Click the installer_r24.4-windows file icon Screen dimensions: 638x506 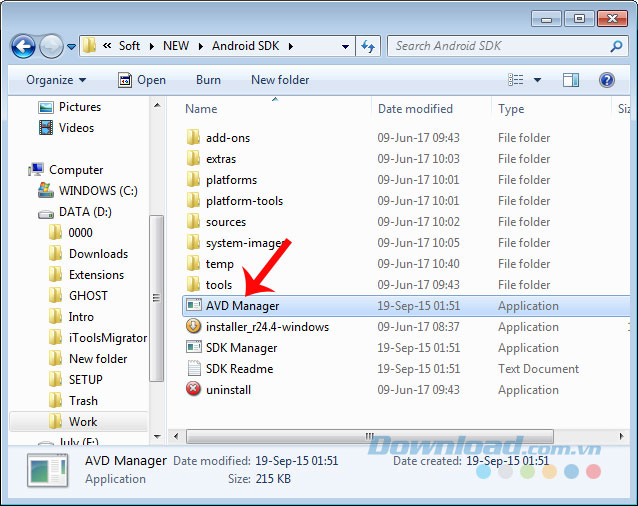tap(194, 327)
